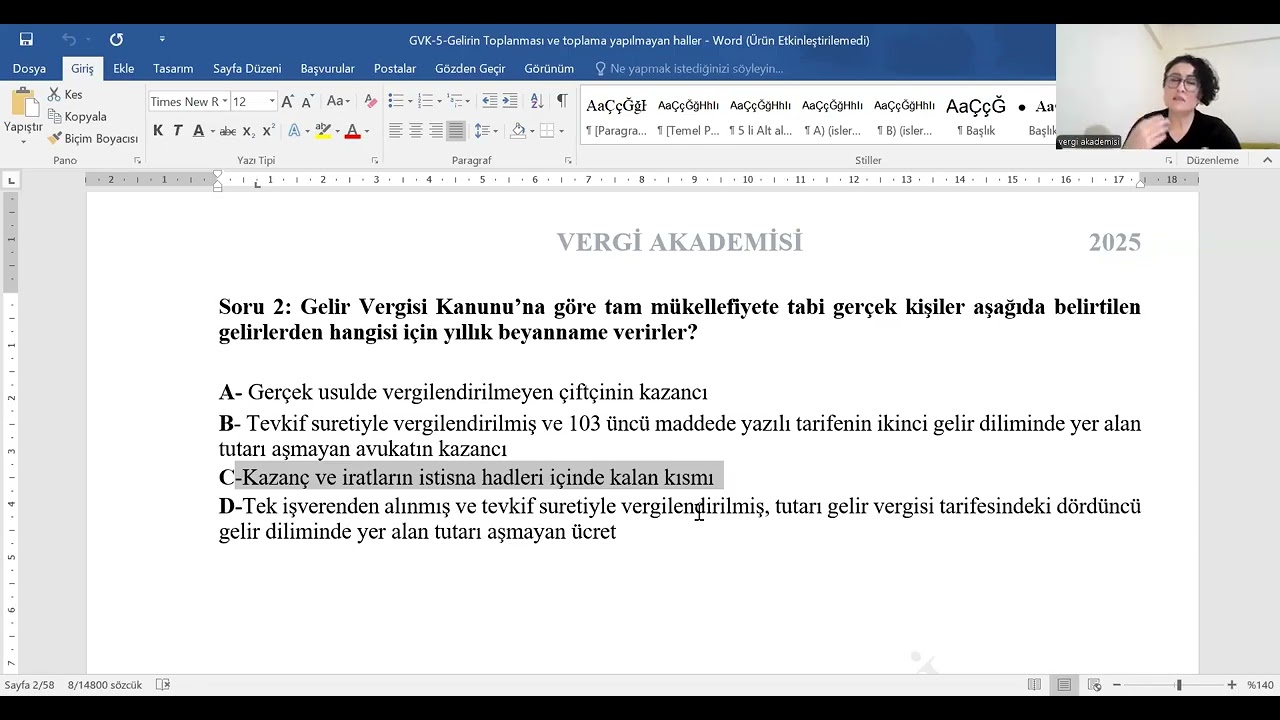Clear all formatting with the eraser icon
This screenshot has height=720, width=1280.
[x=371, y=102]
